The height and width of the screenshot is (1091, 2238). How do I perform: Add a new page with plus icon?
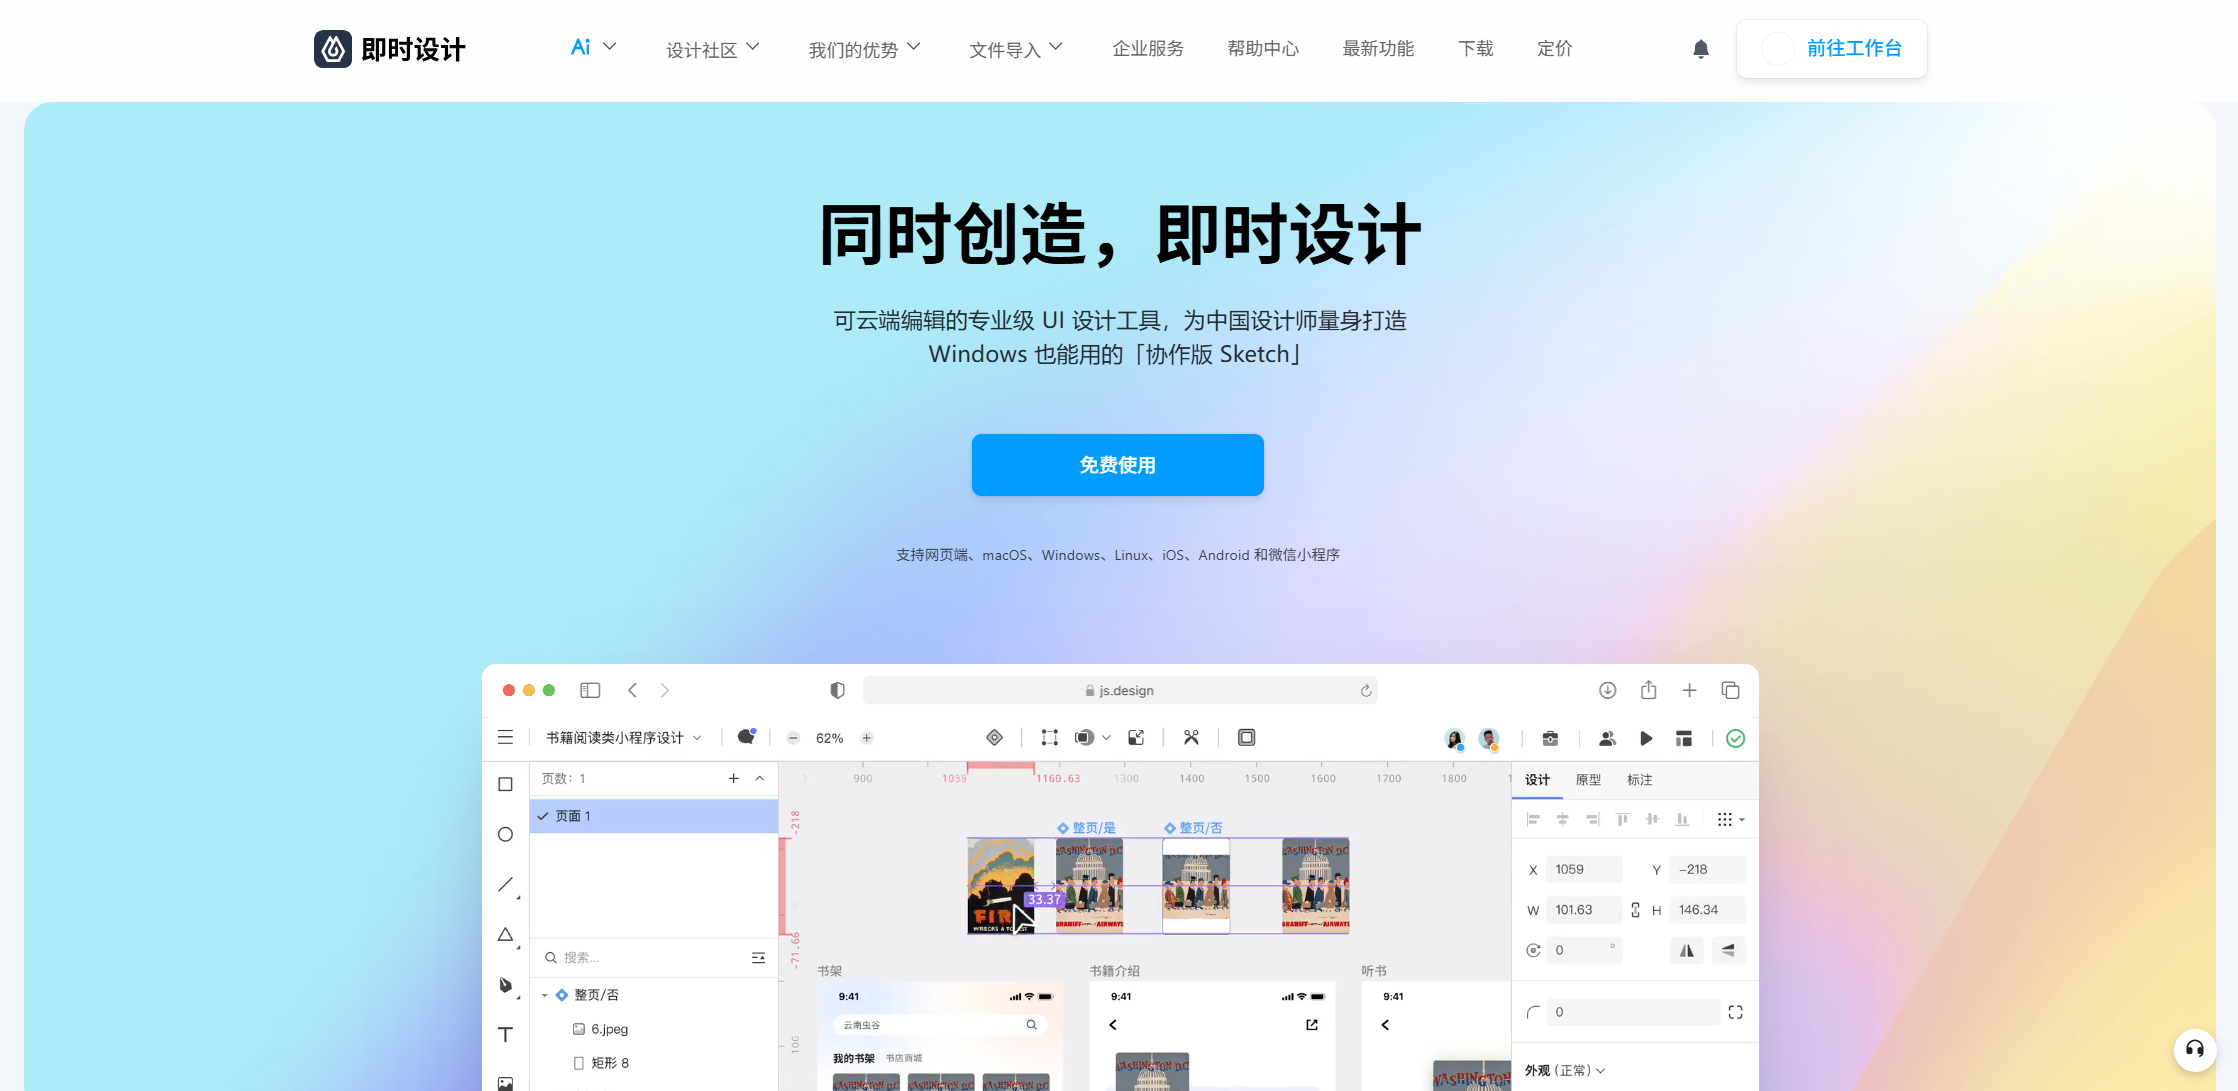pos(734,779)
